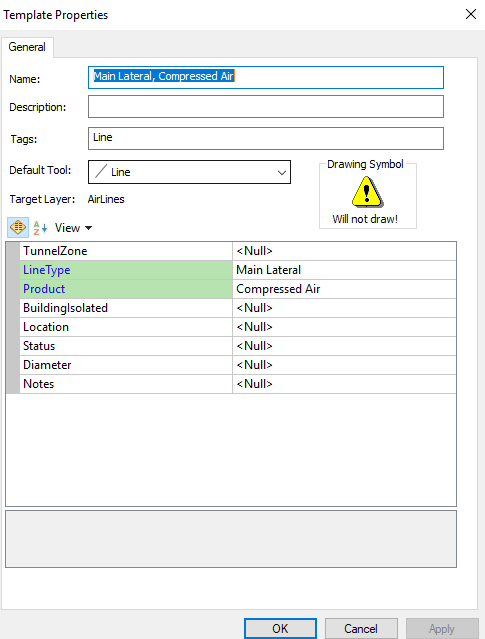Click into the Name input field
This screenshot has height=639, width=485.
click(266, 77)
